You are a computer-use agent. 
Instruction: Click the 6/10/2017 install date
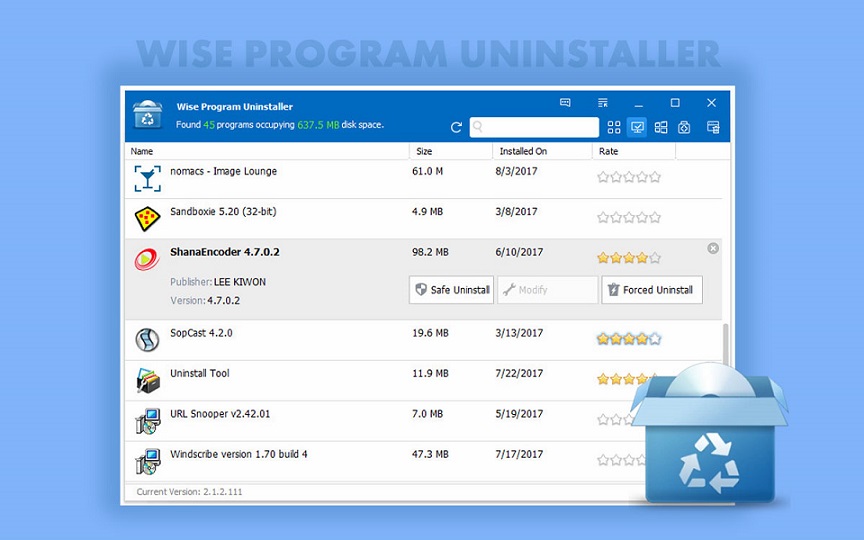[x=519, y=252]
